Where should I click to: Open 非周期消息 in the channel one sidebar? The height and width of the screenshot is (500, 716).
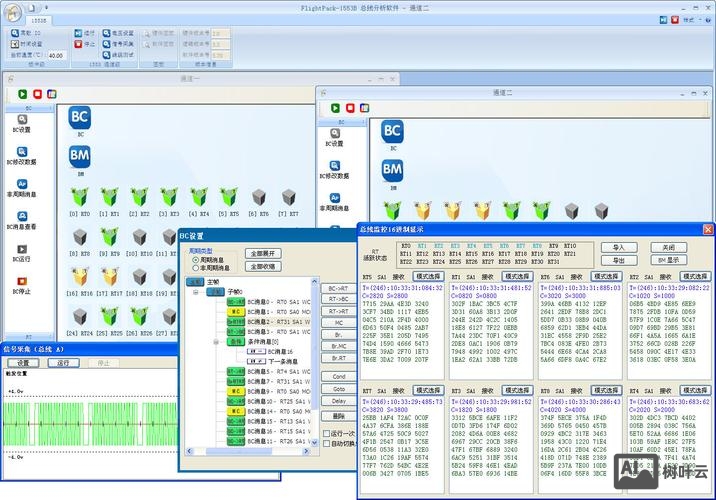pyautogui.click(x=21, y=190)
